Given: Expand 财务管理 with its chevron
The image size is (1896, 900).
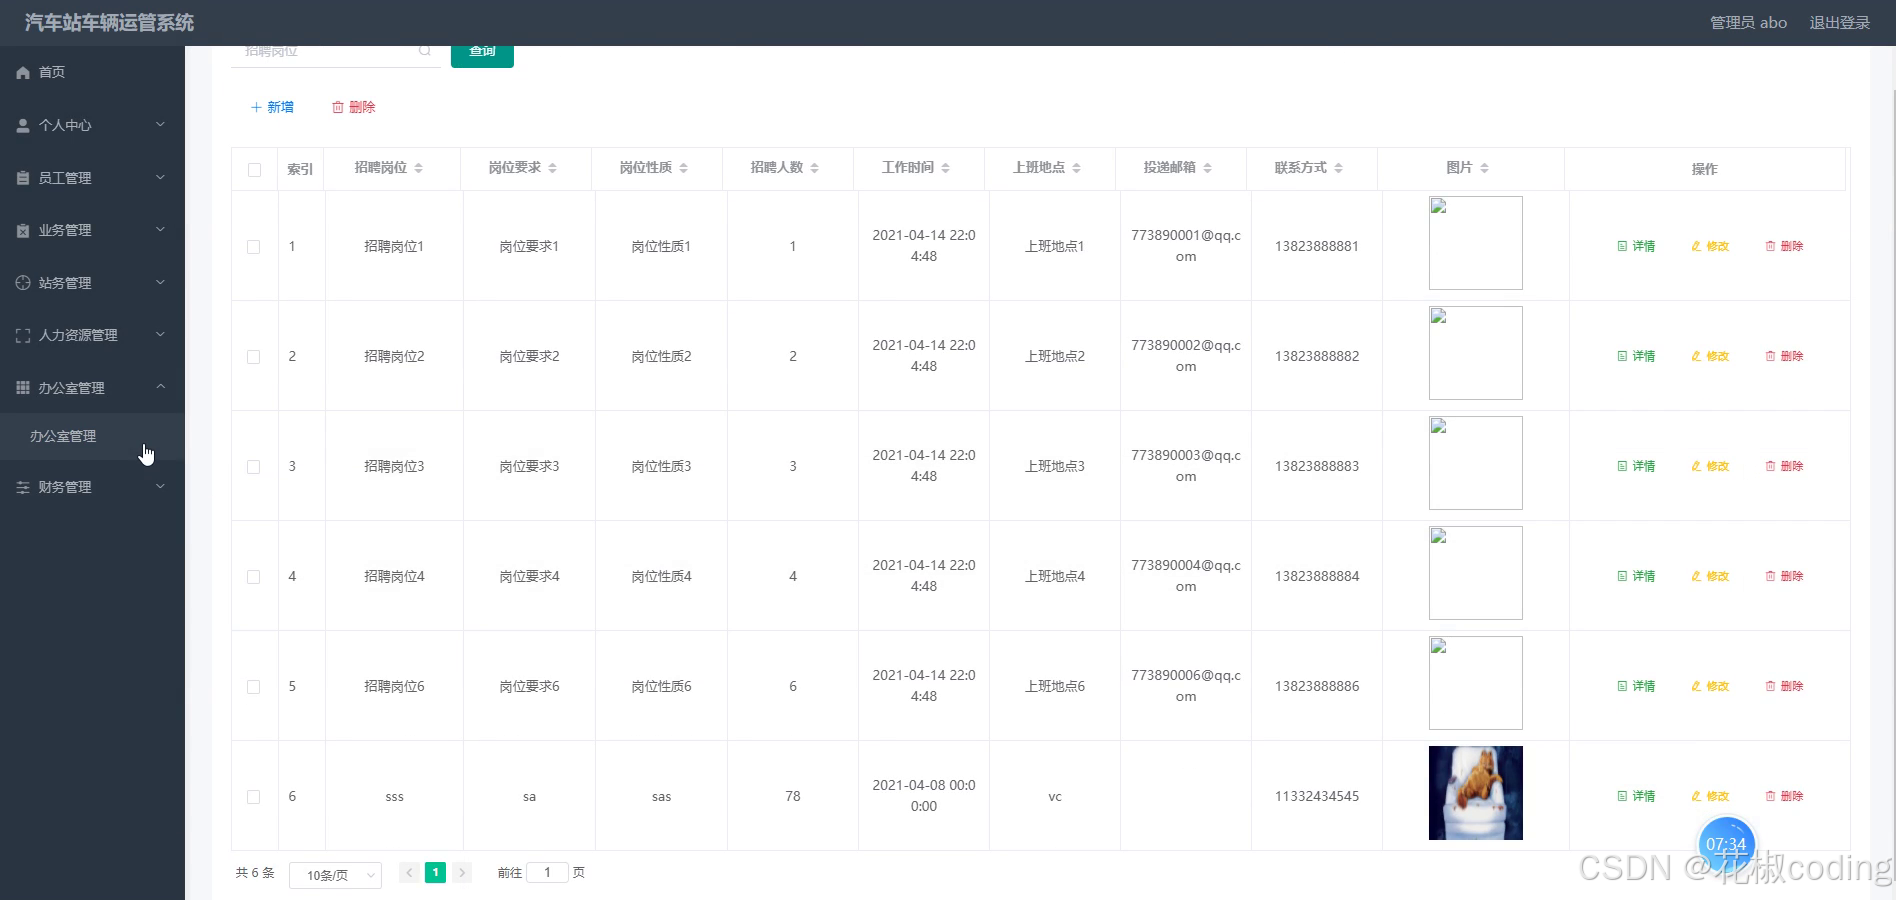Looking at the screenshot, I should pos(160,486).
